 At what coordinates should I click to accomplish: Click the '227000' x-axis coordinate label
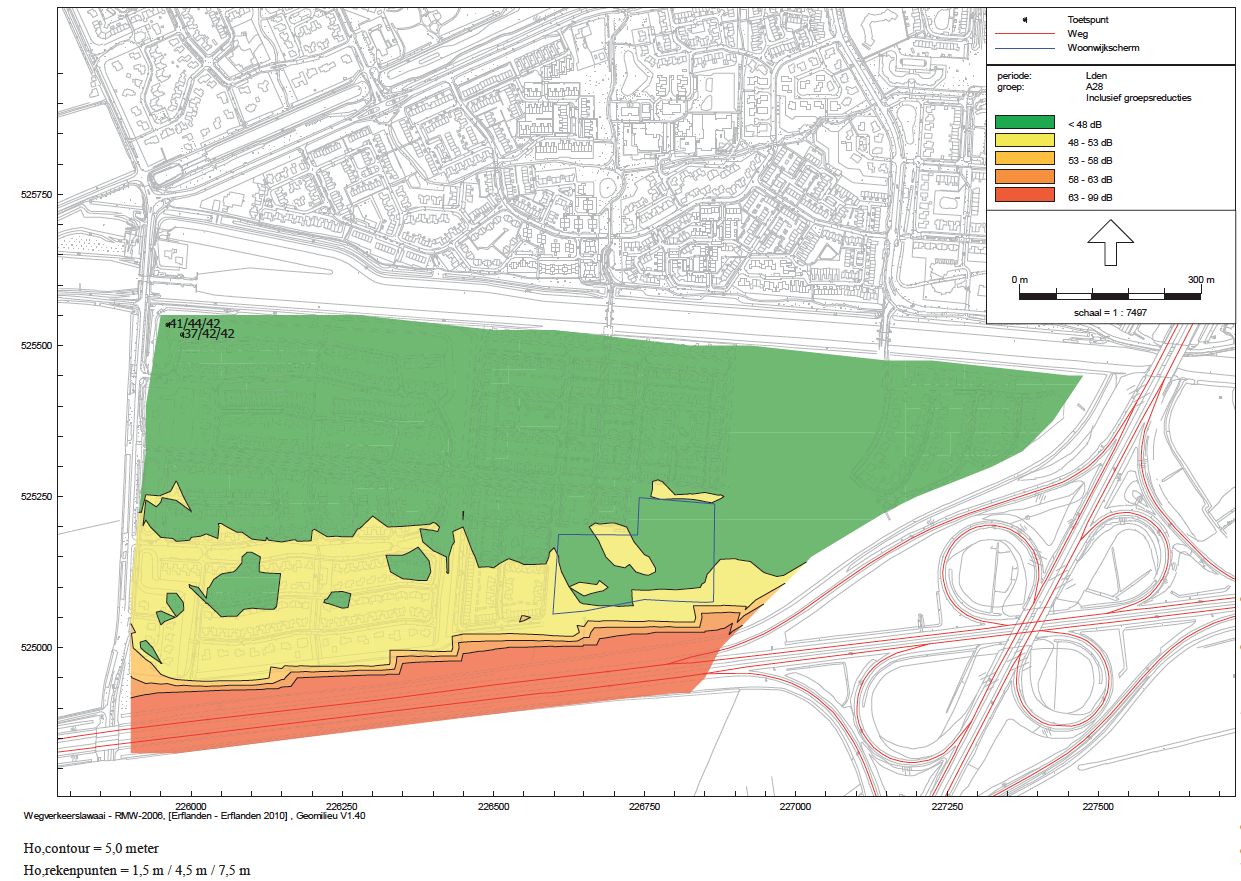(796, 805)
